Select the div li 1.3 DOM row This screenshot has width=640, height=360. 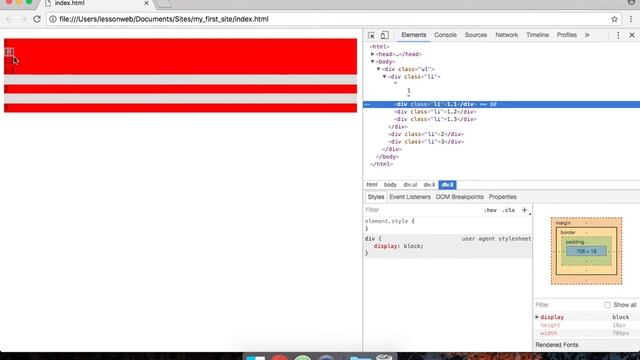coord(502,119)
